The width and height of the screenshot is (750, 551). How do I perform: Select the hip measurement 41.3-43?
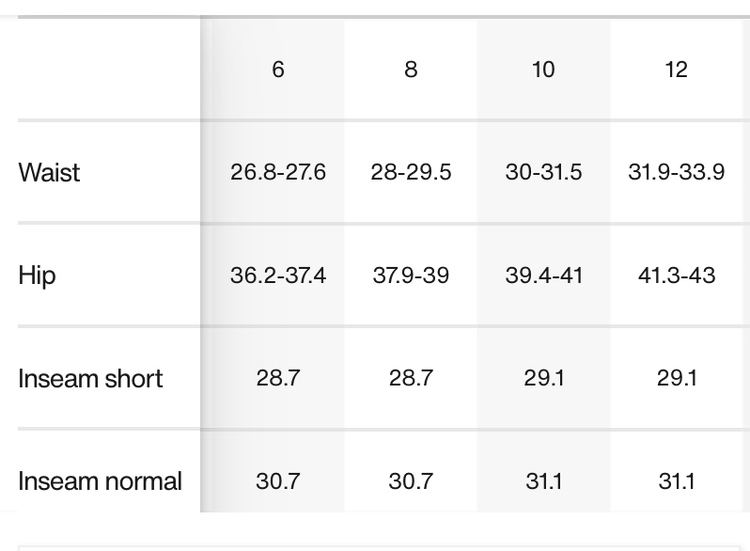677,275
